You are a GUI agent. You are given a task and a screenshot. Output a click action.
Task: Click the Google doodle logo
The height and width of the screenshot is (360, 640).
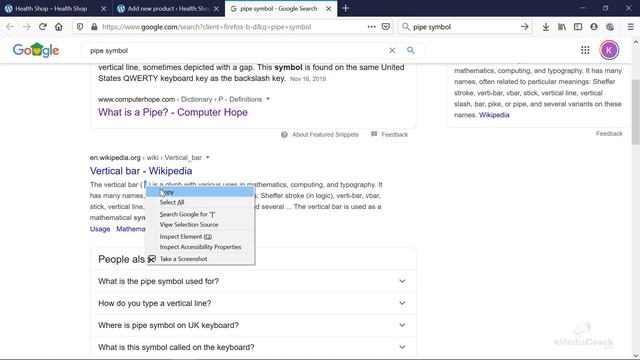[36, 50]
